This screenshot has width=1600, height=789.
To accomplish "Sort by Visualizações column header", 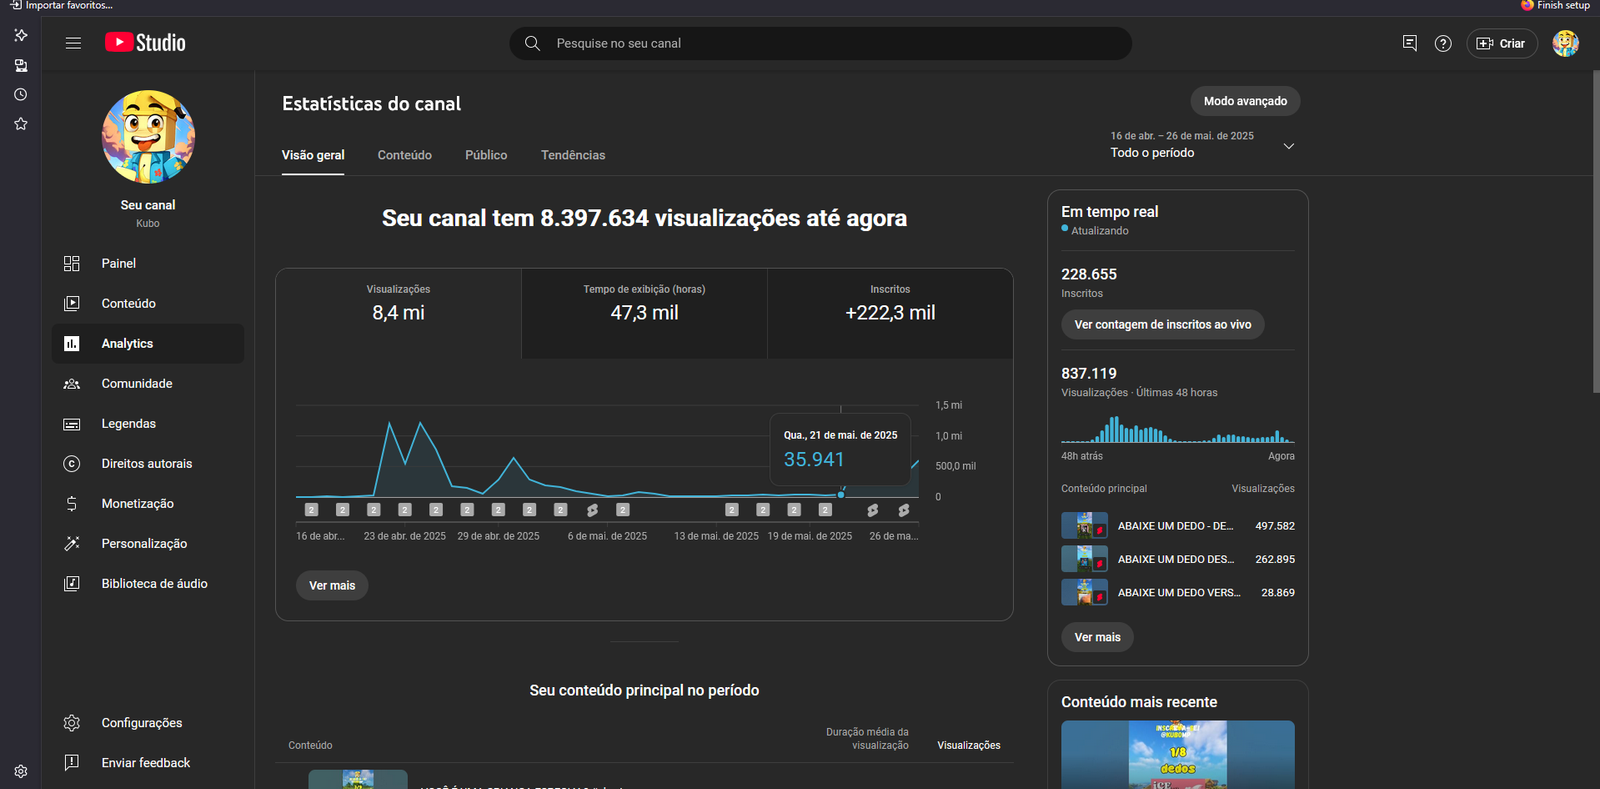I will [968, 745].
